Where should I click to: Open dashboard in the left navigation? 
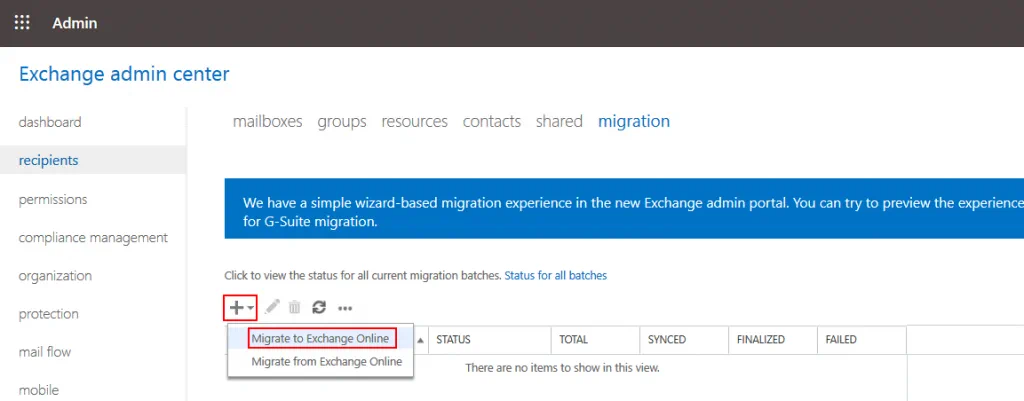[x=50, y=122]
